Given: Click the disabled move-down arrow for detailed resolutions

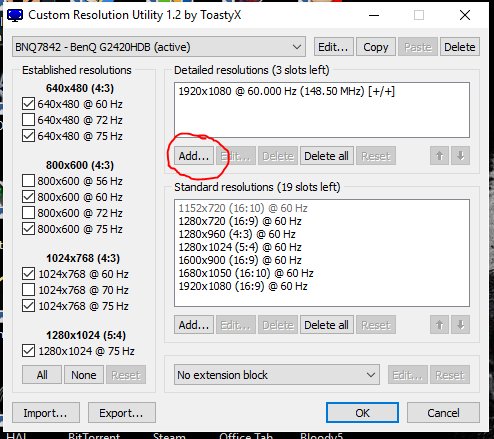Looking at the screenshot, I should tap(461, 156).
